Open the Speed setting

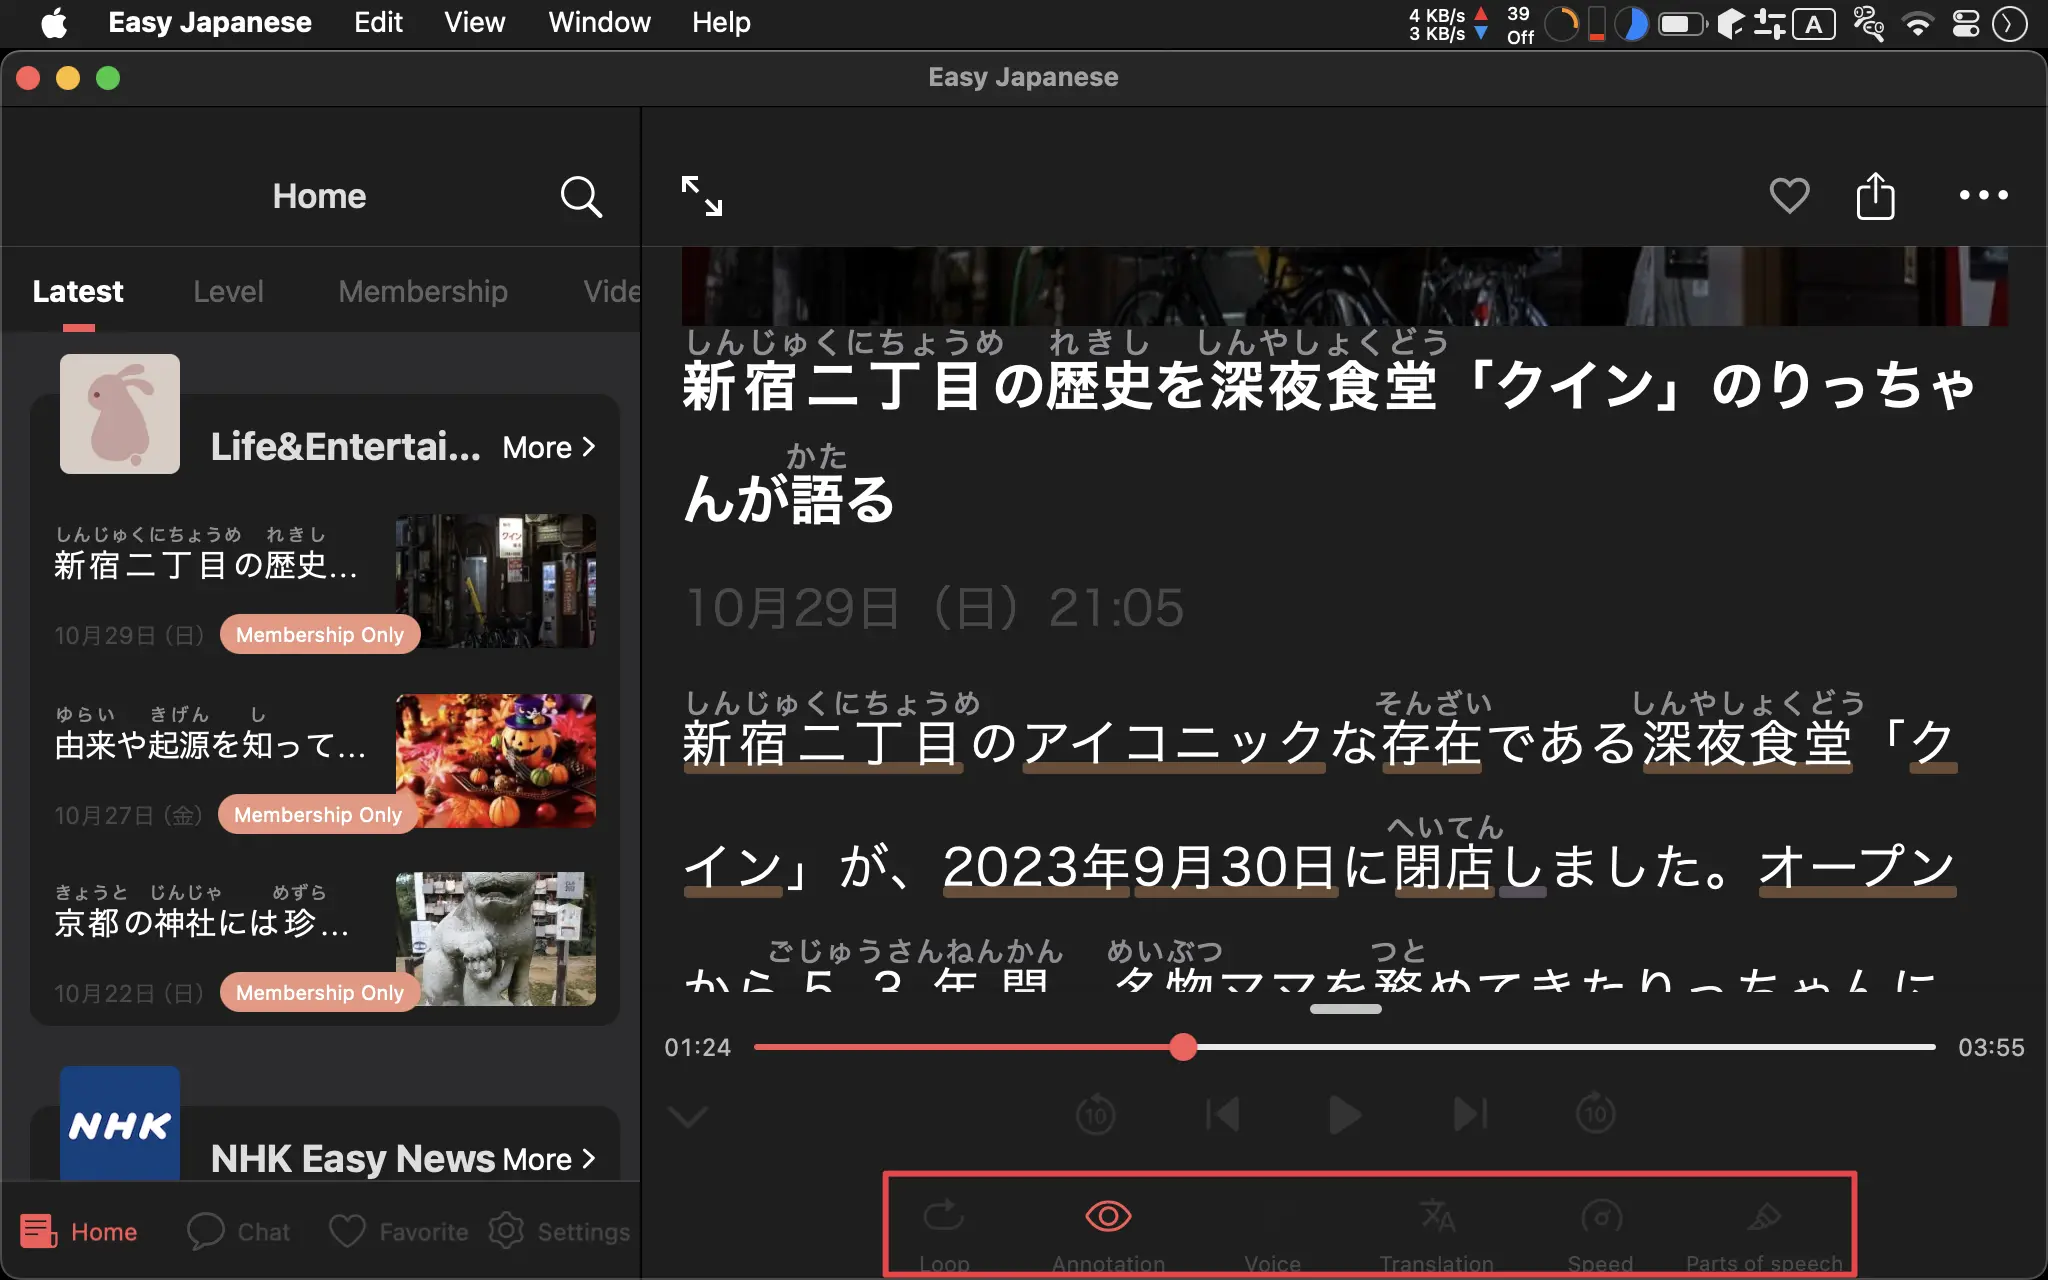[x=1601, y=1235]
